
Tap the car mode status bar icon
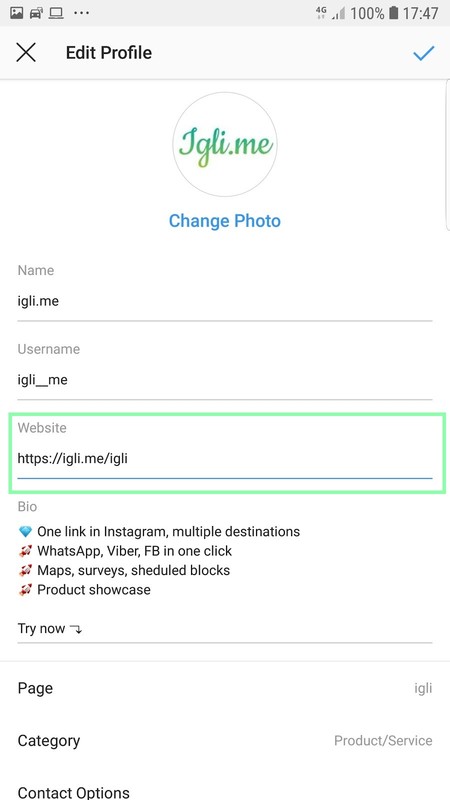(x=36, y=13)
